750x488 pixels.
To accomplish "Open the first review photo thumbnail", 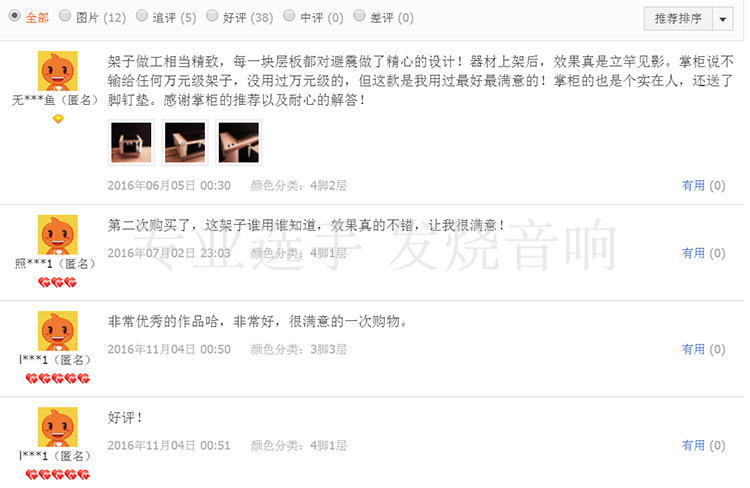I will (131, 142).
